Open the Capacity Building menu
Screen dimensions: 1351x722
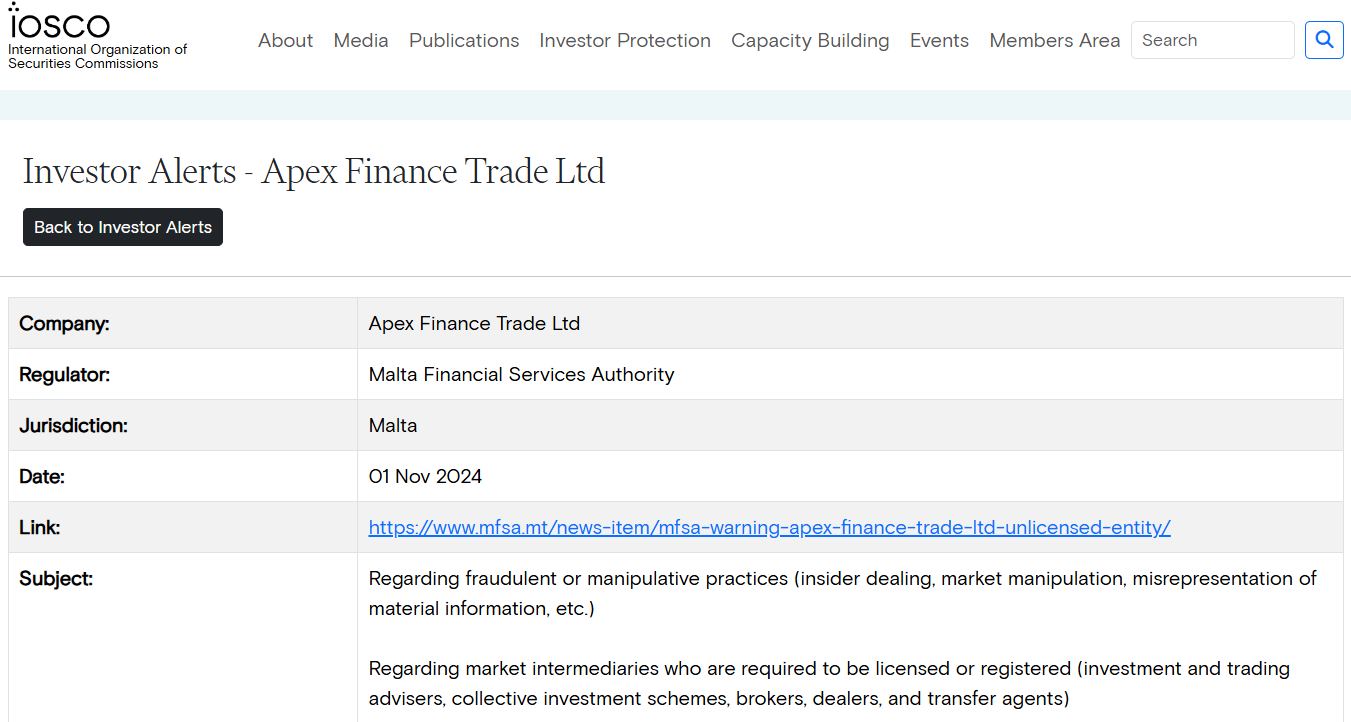pyautogui.click(x=810, y=41)
